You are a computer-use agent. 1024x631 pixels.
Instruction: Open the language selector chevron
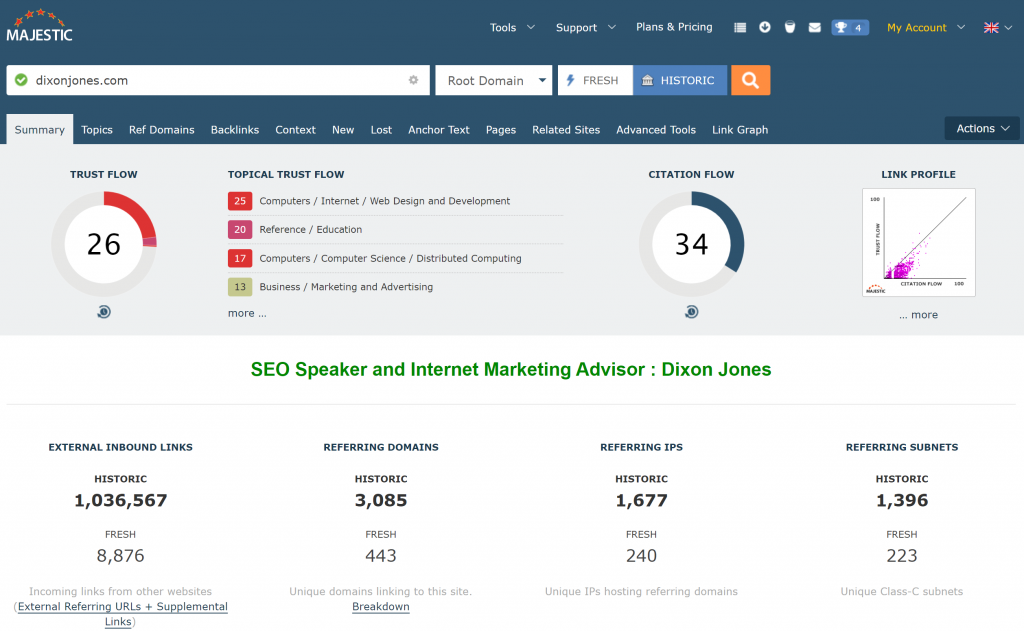coord(1008,27)
